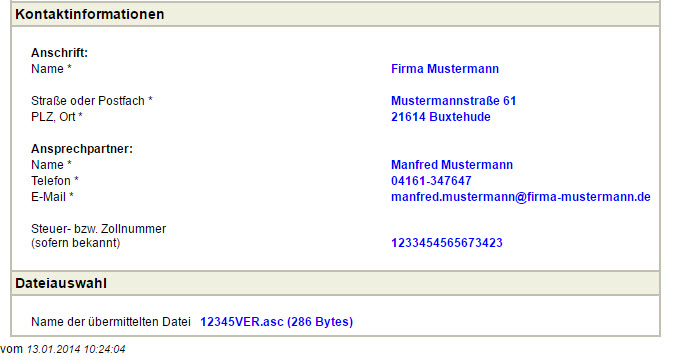Click the Name der übermittelten Datei label
Screen dimensions: 674x361
click(x=110, y=322)
